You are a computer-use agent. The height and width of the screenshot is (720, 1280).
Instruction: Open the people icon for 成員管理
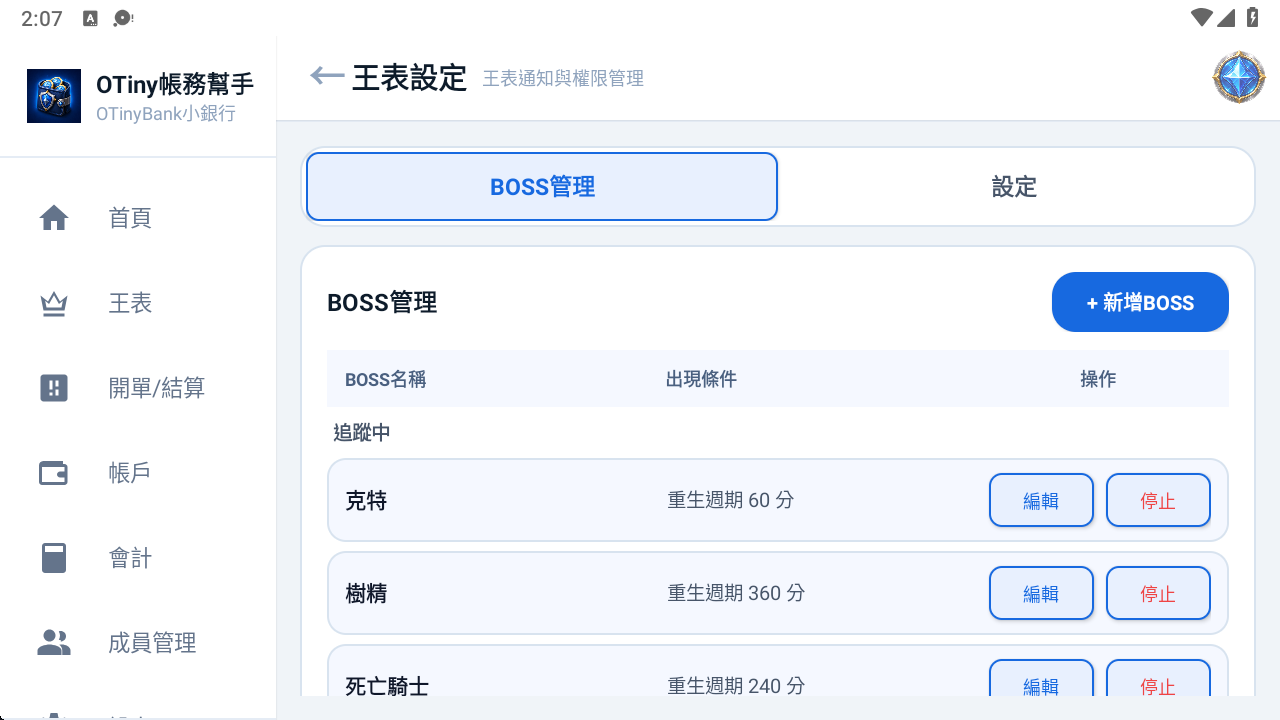54,643
